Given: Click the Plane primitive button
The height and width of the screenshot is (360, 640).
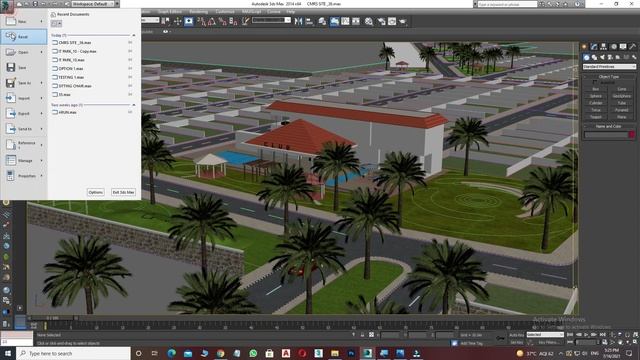Looking at the screenshot, I should pos(622,117).
